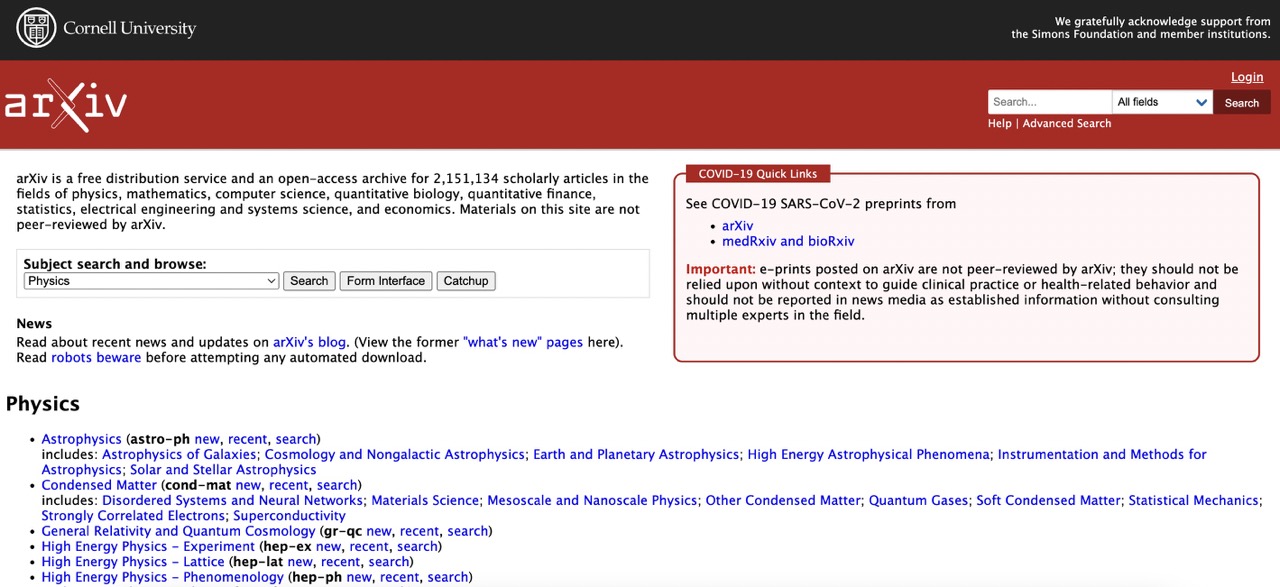
Task: Open the astro-ph recent link
Action: [x=247, y=439]
